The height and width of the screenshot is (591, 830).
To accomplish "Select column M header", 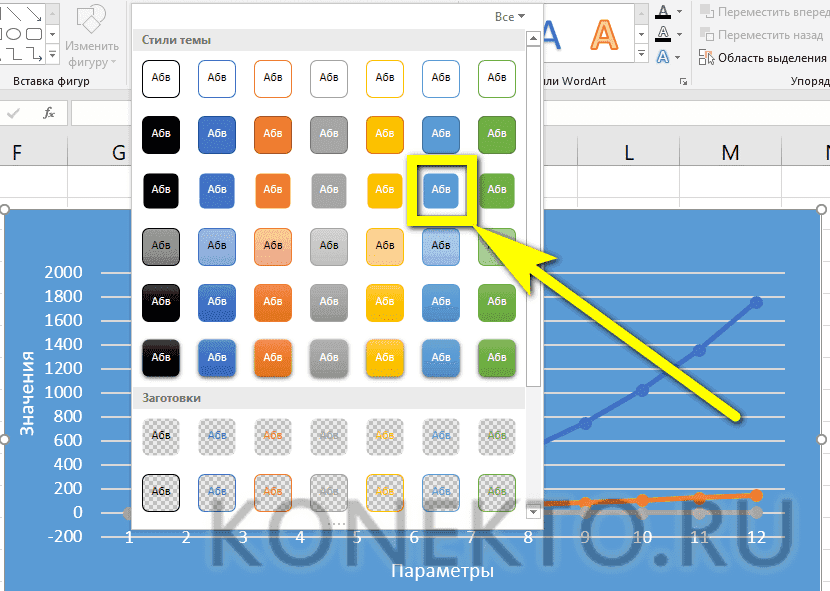I will tap(731, 152).
